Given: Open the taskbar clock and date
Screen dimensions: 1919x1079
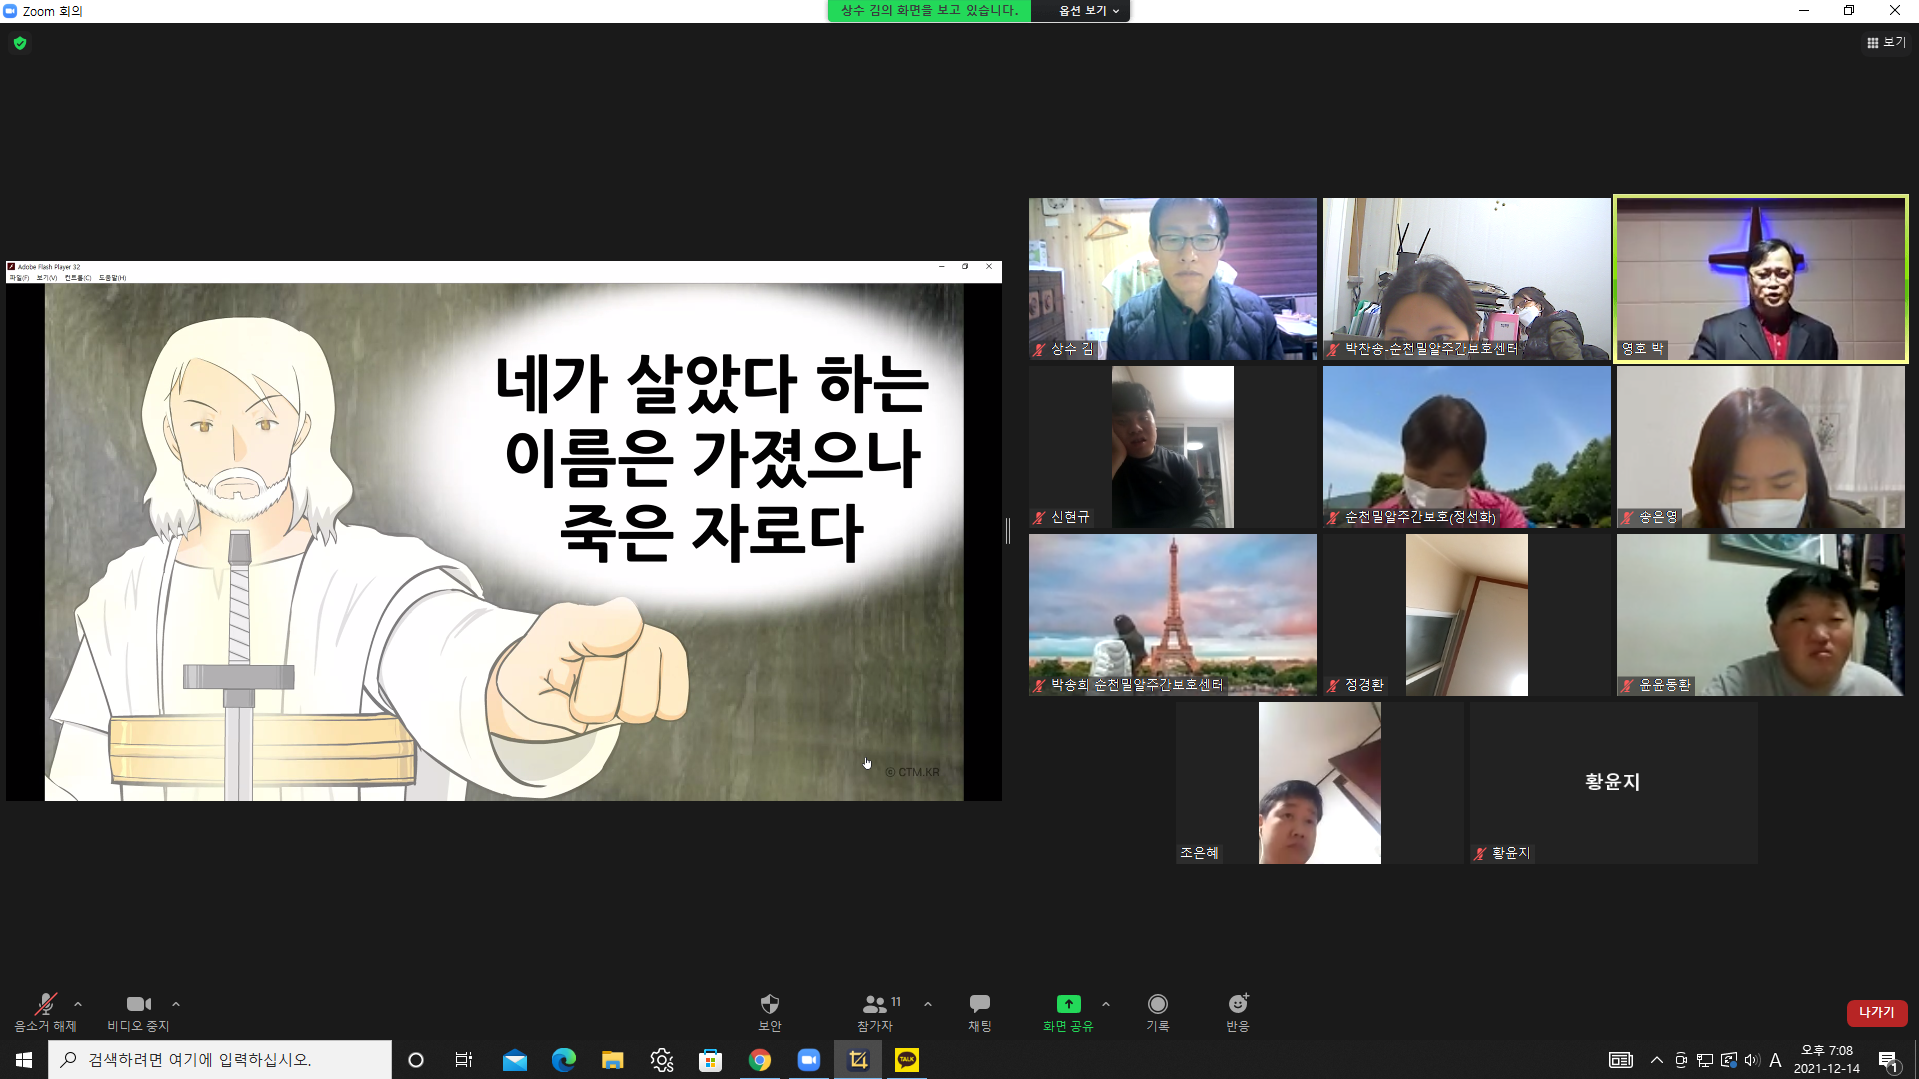Looking at the screenshot, I should point(1827,1060).
